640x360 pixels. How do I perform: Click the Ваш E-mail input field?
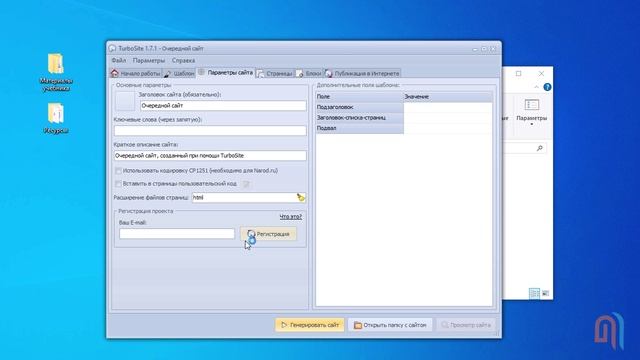tap(177, 234)
